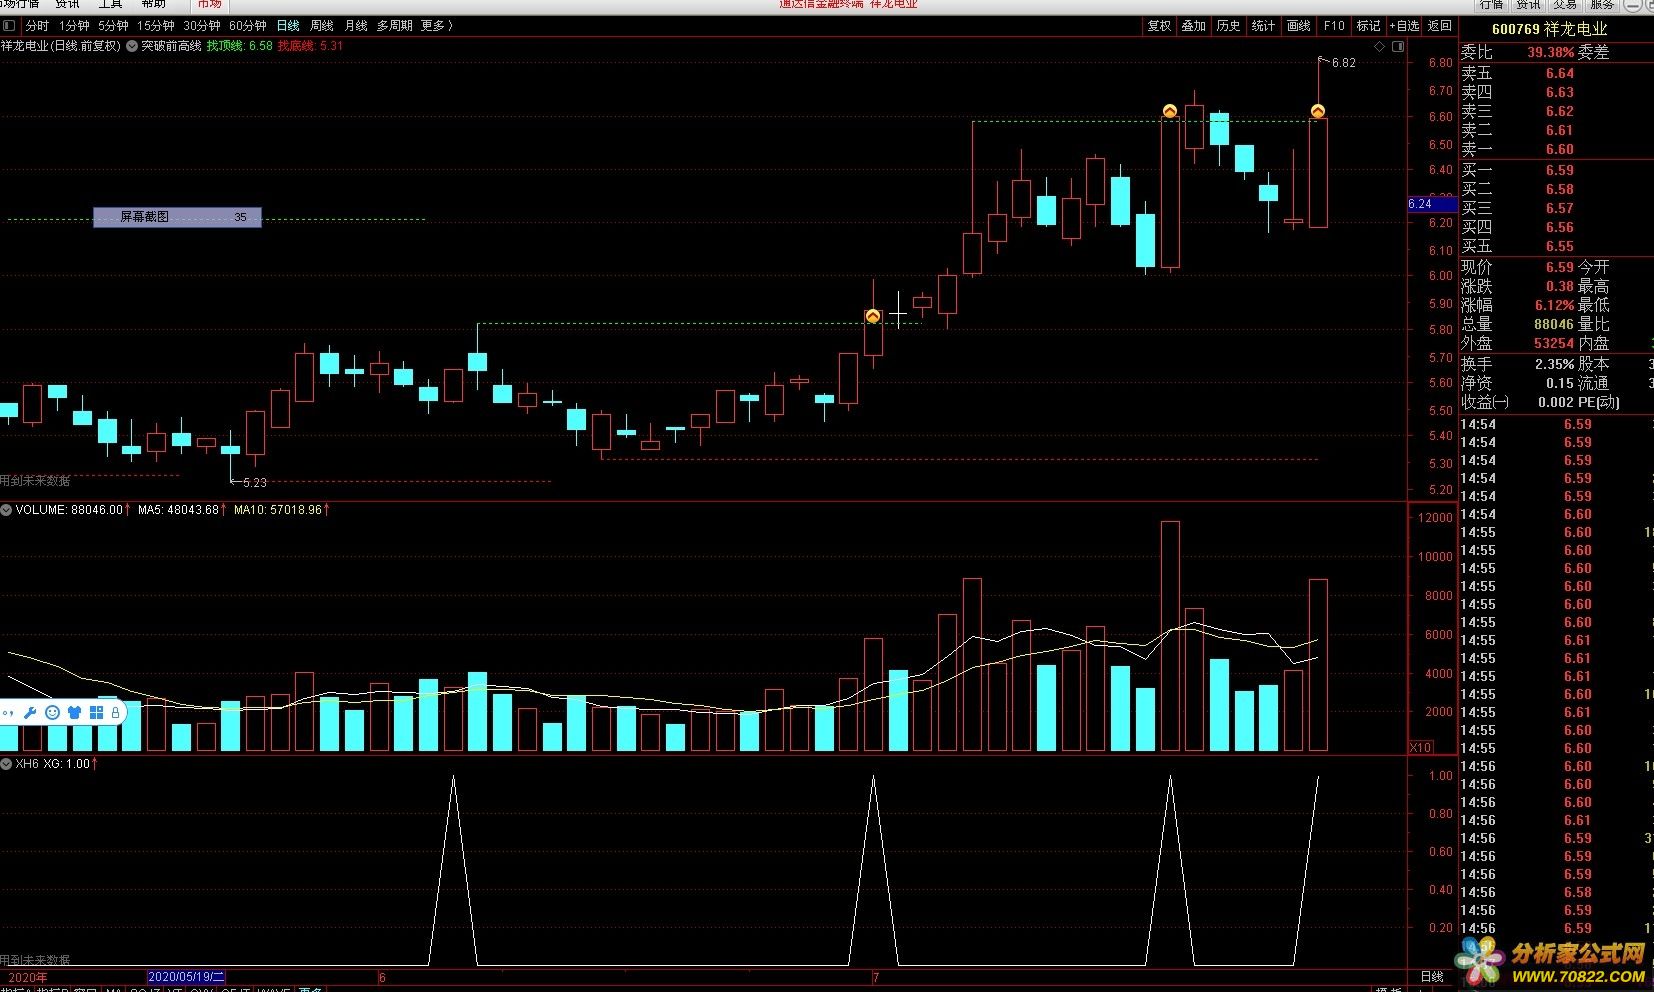Viewport: 1654px width, 992px height.
Task: Click the 委比 39.38% value
Action: tap(1550, 52)
